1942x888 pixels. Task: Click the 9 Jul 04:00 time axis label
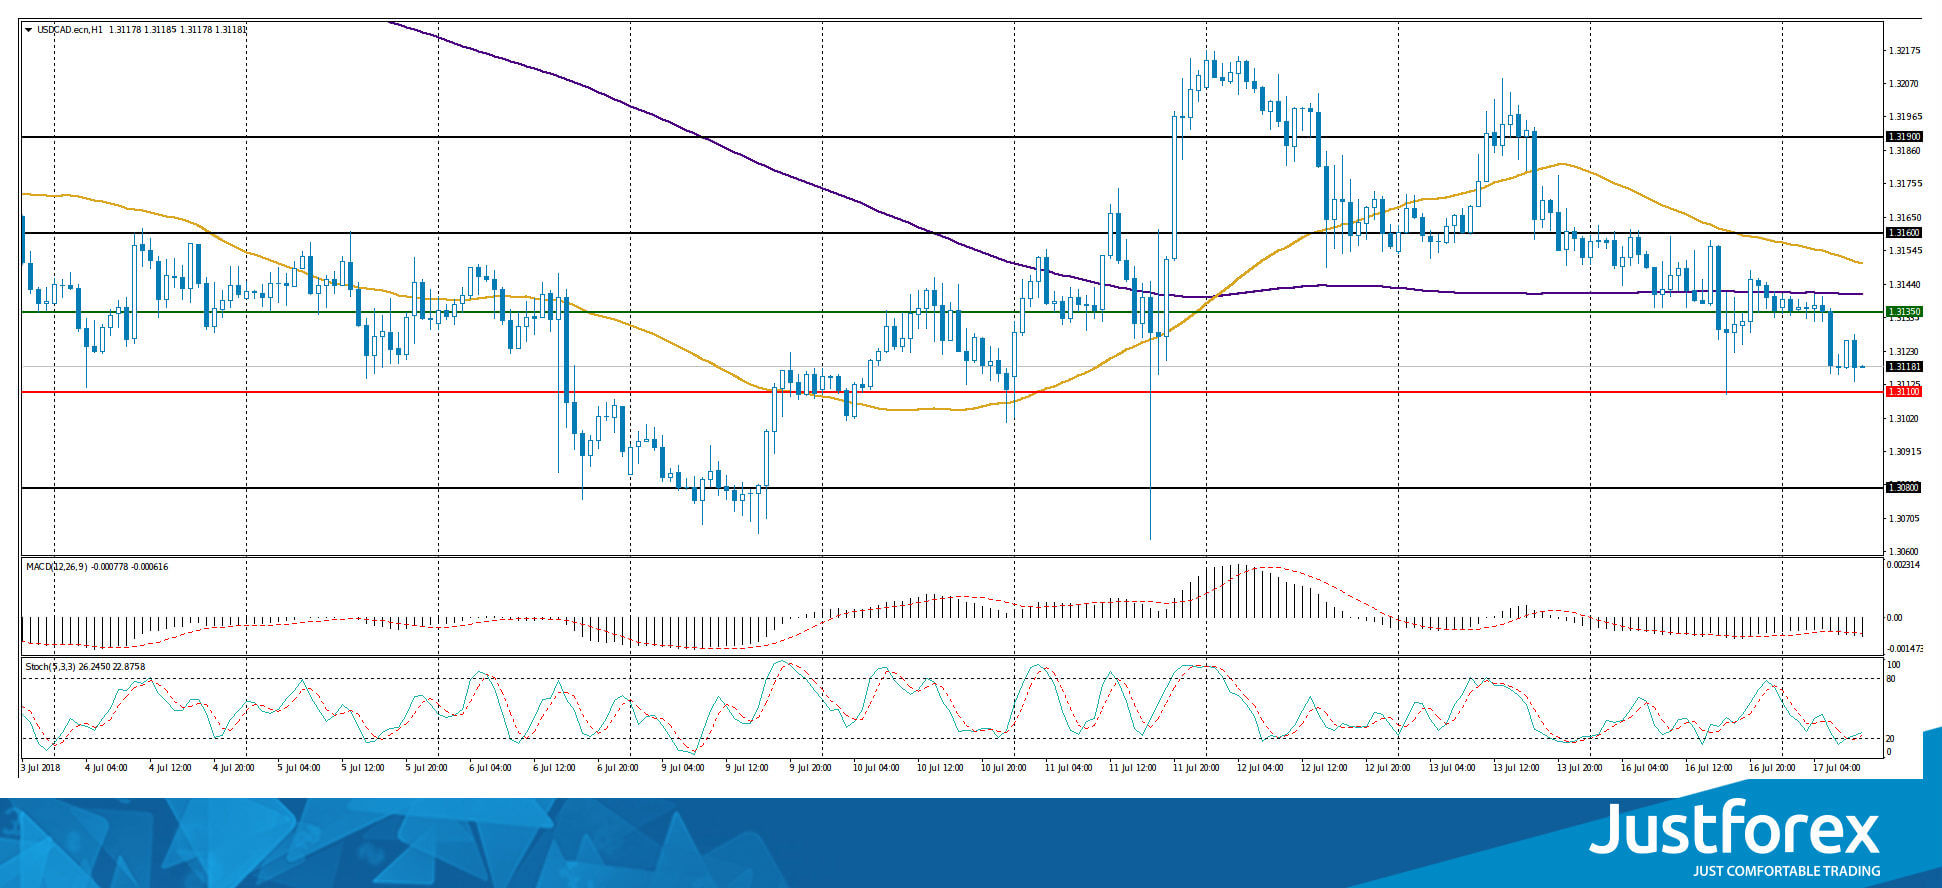(x=682, y=768)
